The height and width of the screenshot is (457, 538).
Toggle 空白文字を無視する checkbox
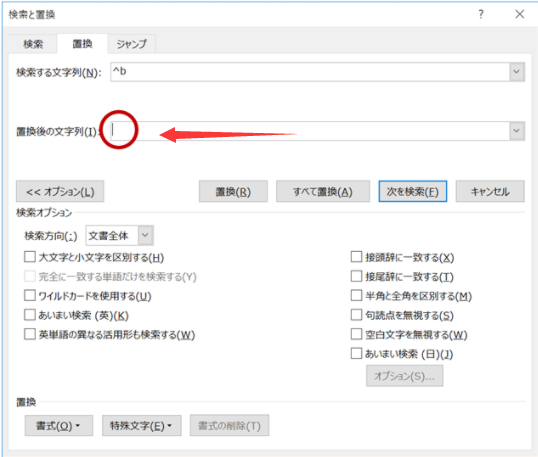356,334
